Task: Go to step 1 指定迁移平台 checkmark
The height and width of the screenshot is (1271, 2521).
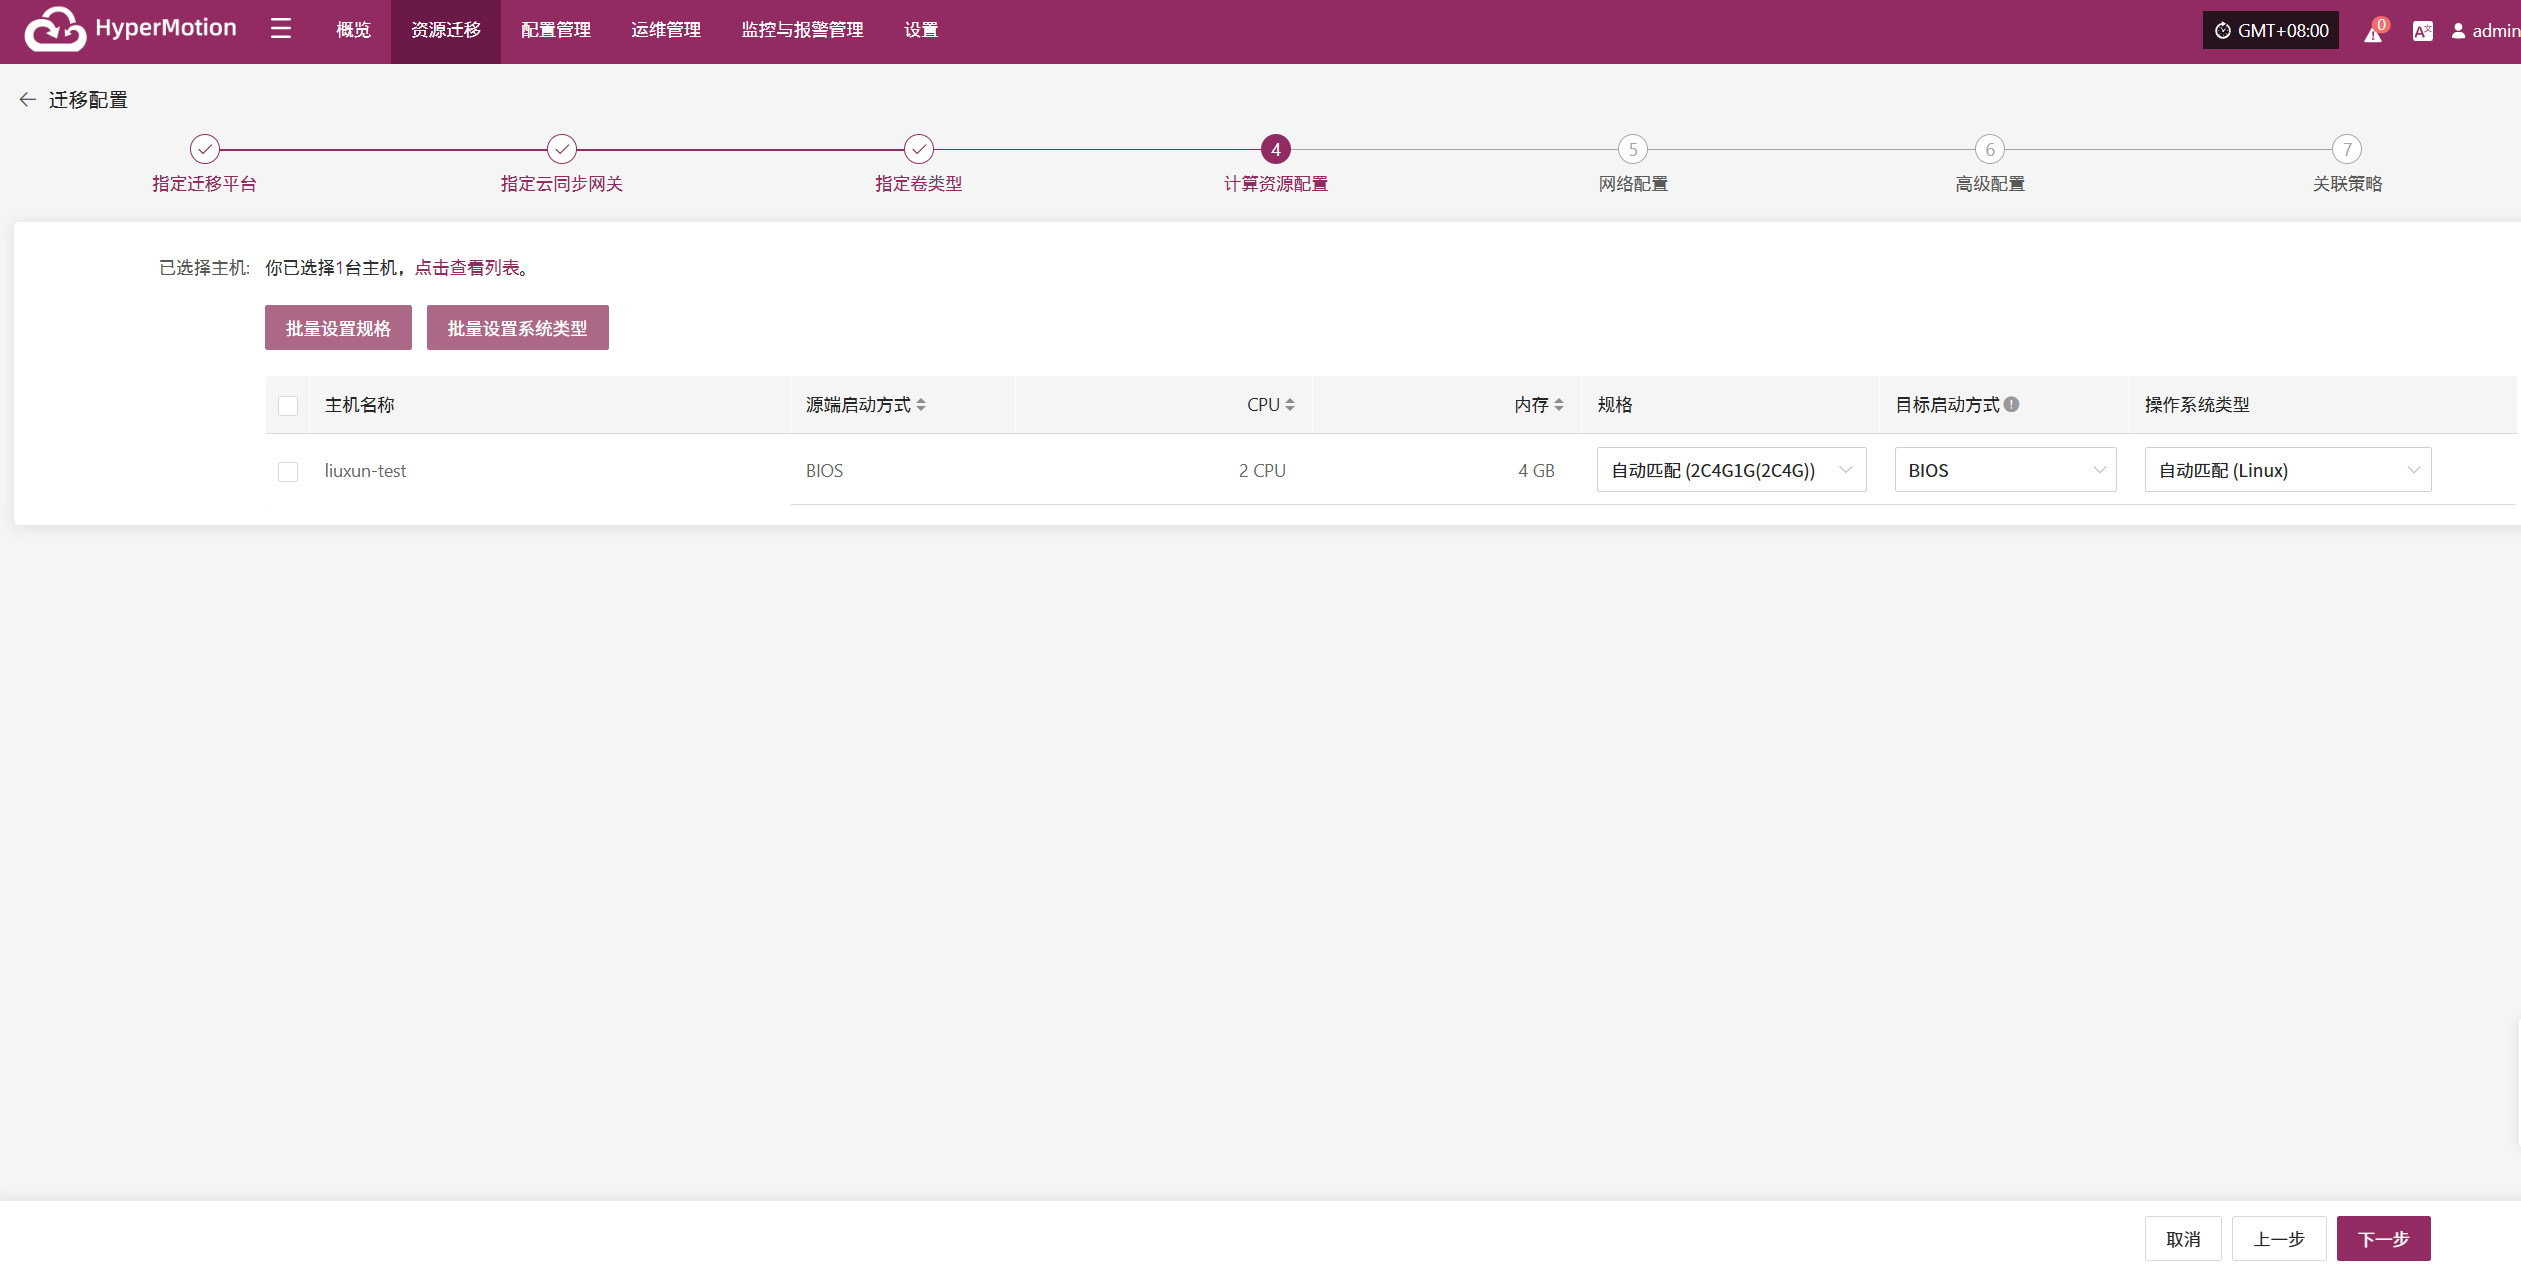Action: point(205,149)
